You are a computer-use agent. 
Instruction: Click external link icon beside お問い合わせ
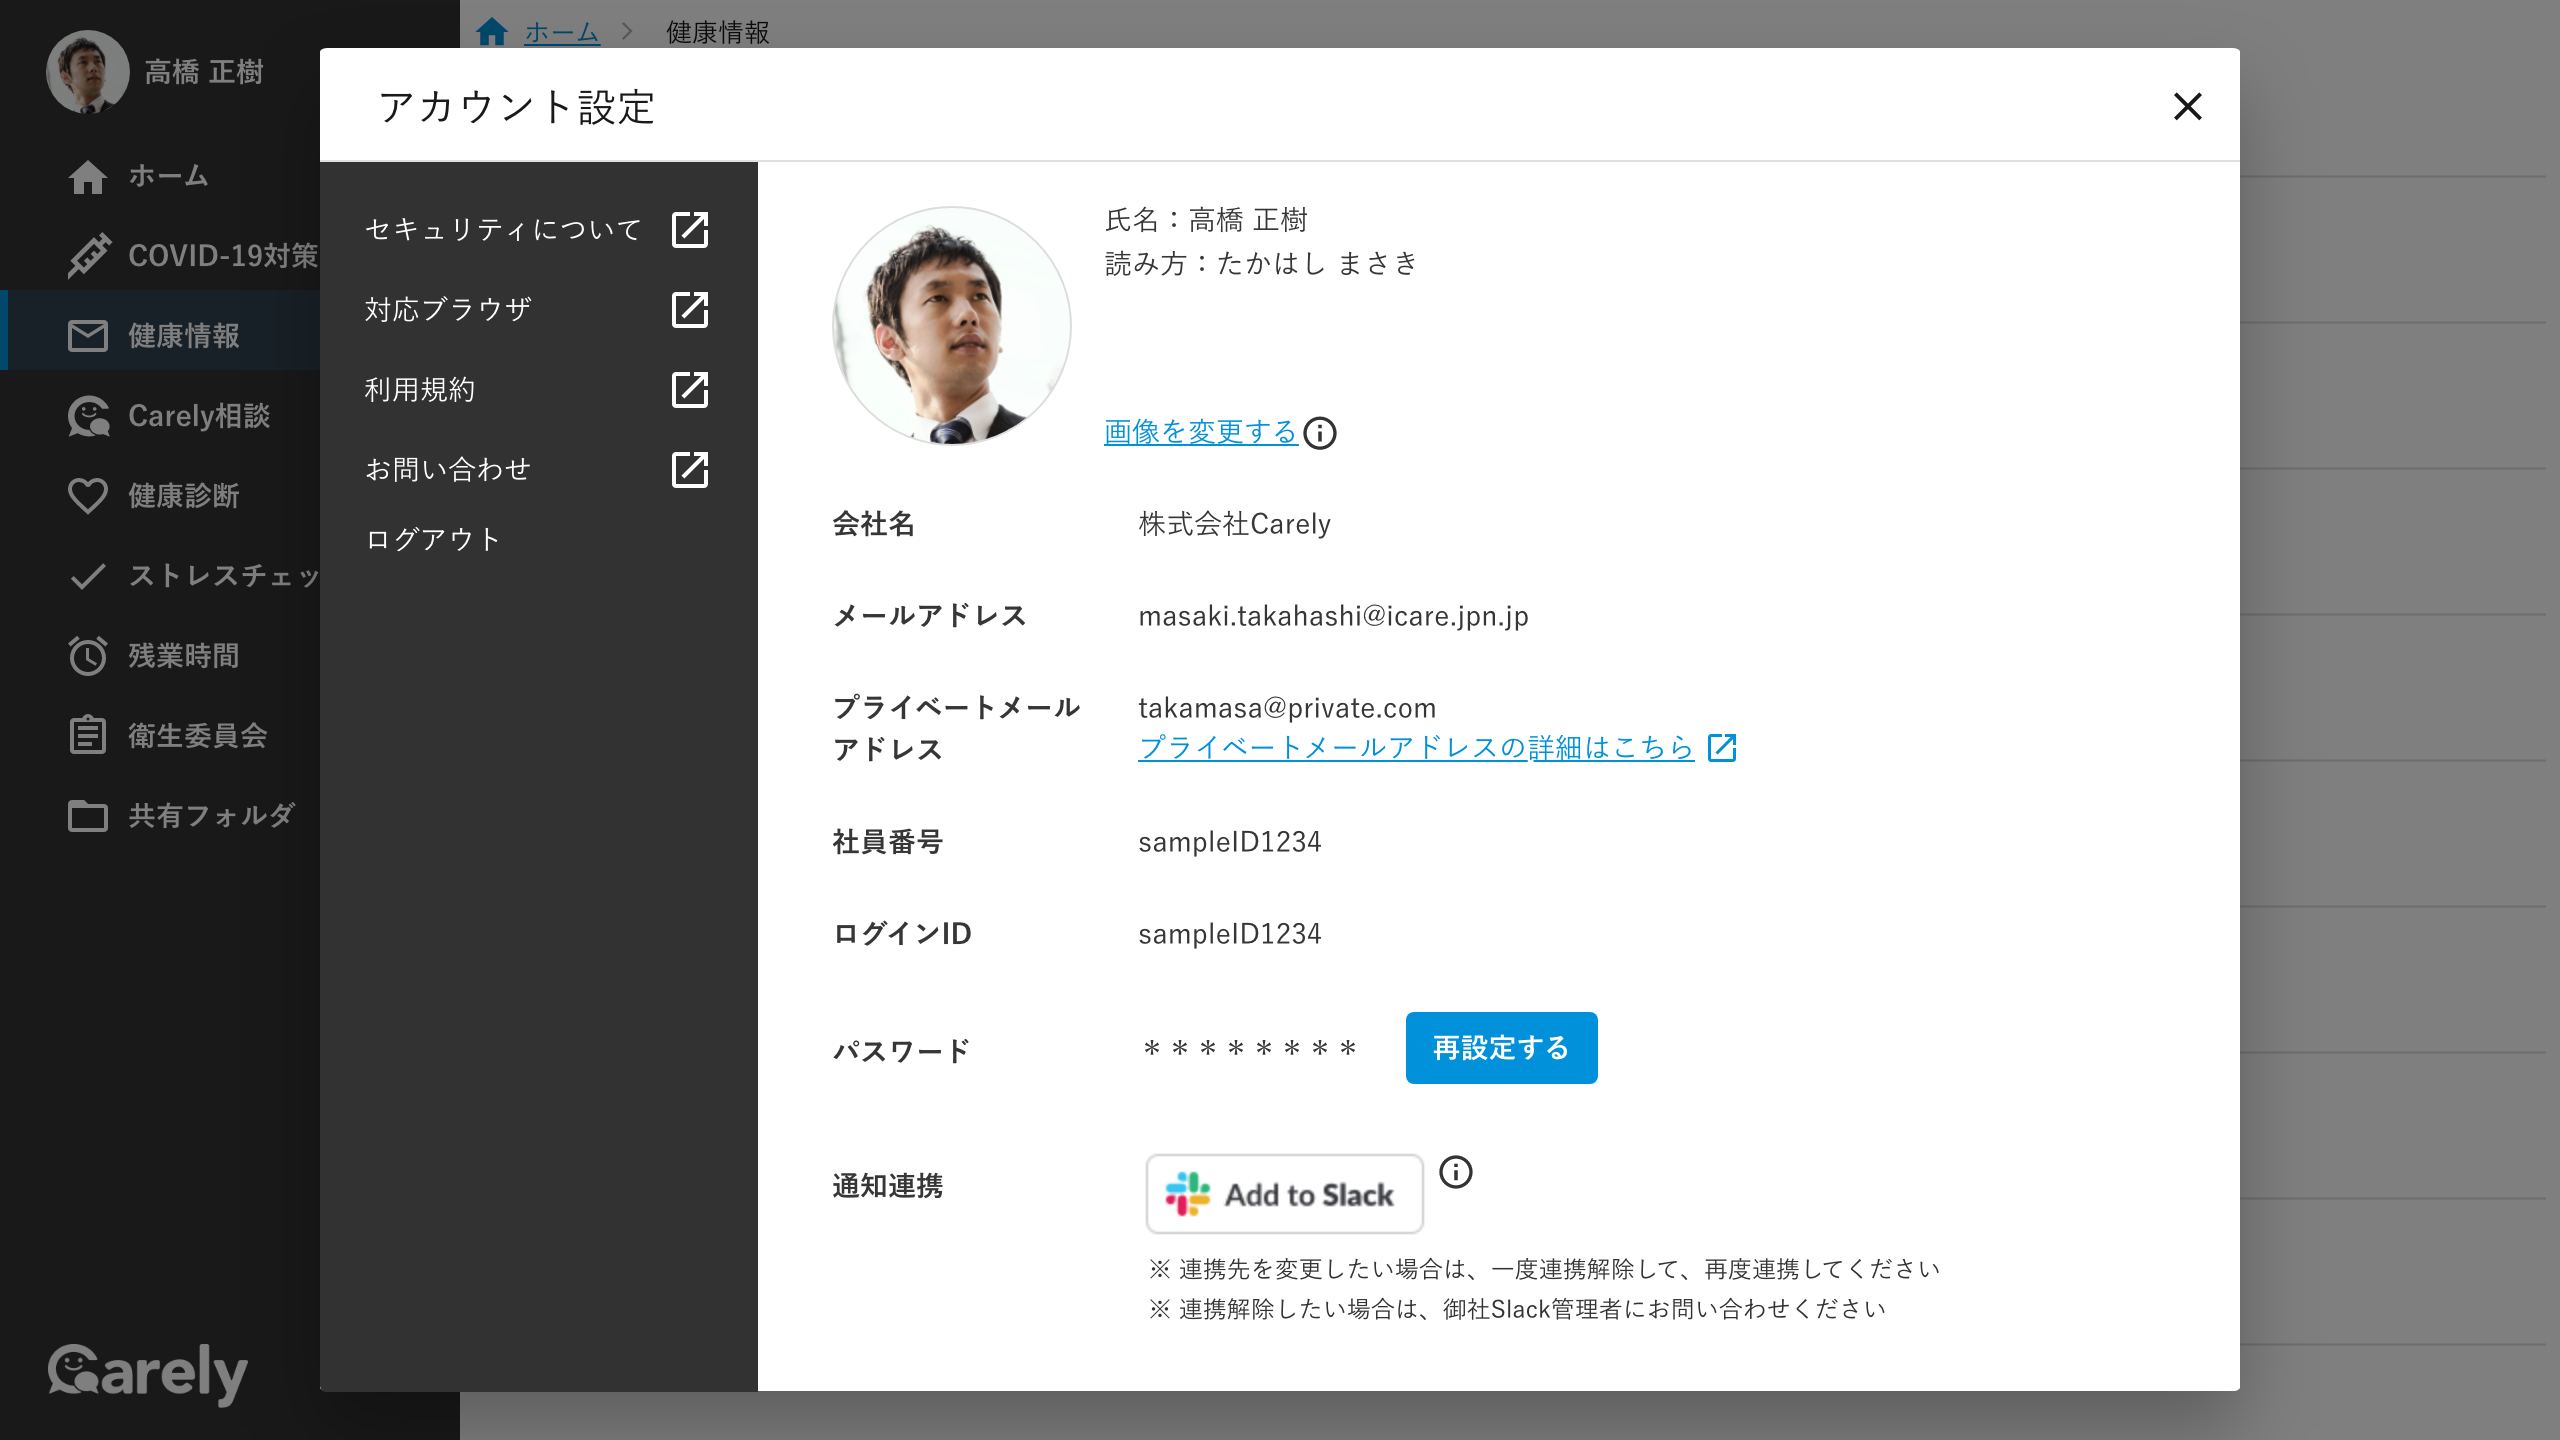[690, 470]
